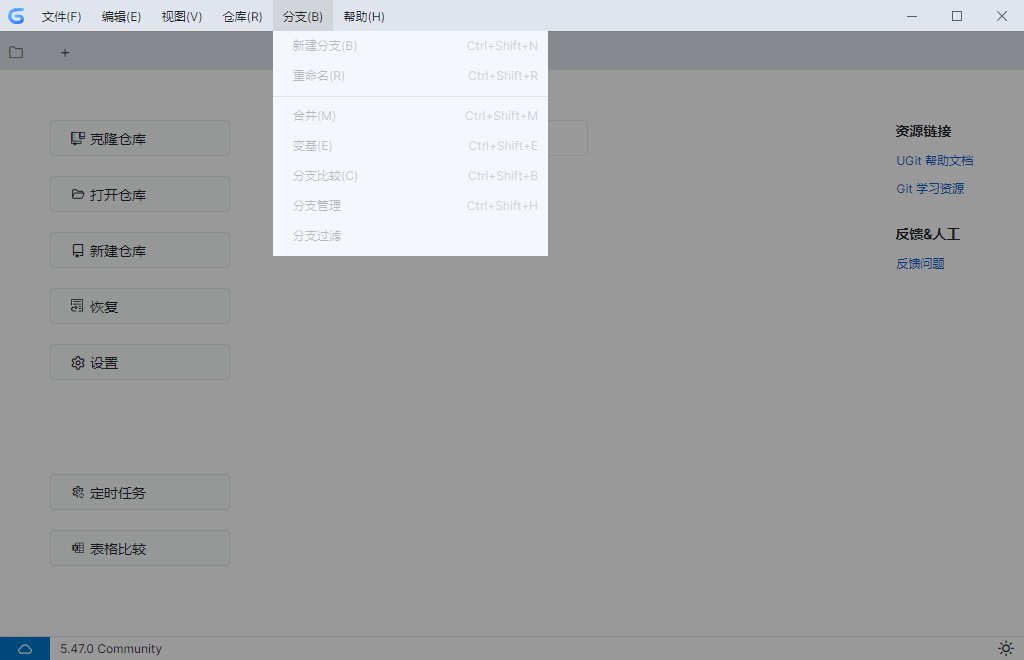Select 合并(M) menu entry
This screenshot has height=660, width=1024.
(x=410, y=116)
